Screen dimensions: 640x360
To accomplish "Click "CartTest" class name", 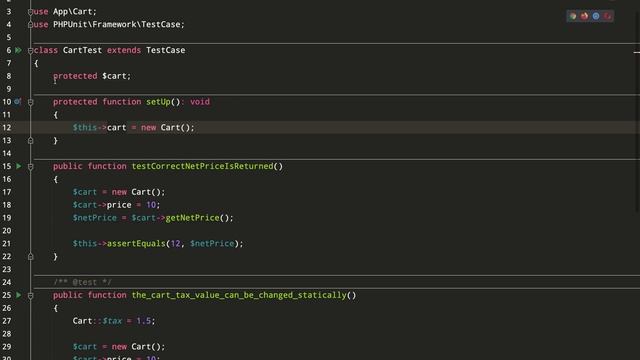I will pyautogui.click(x=82, y=50).
